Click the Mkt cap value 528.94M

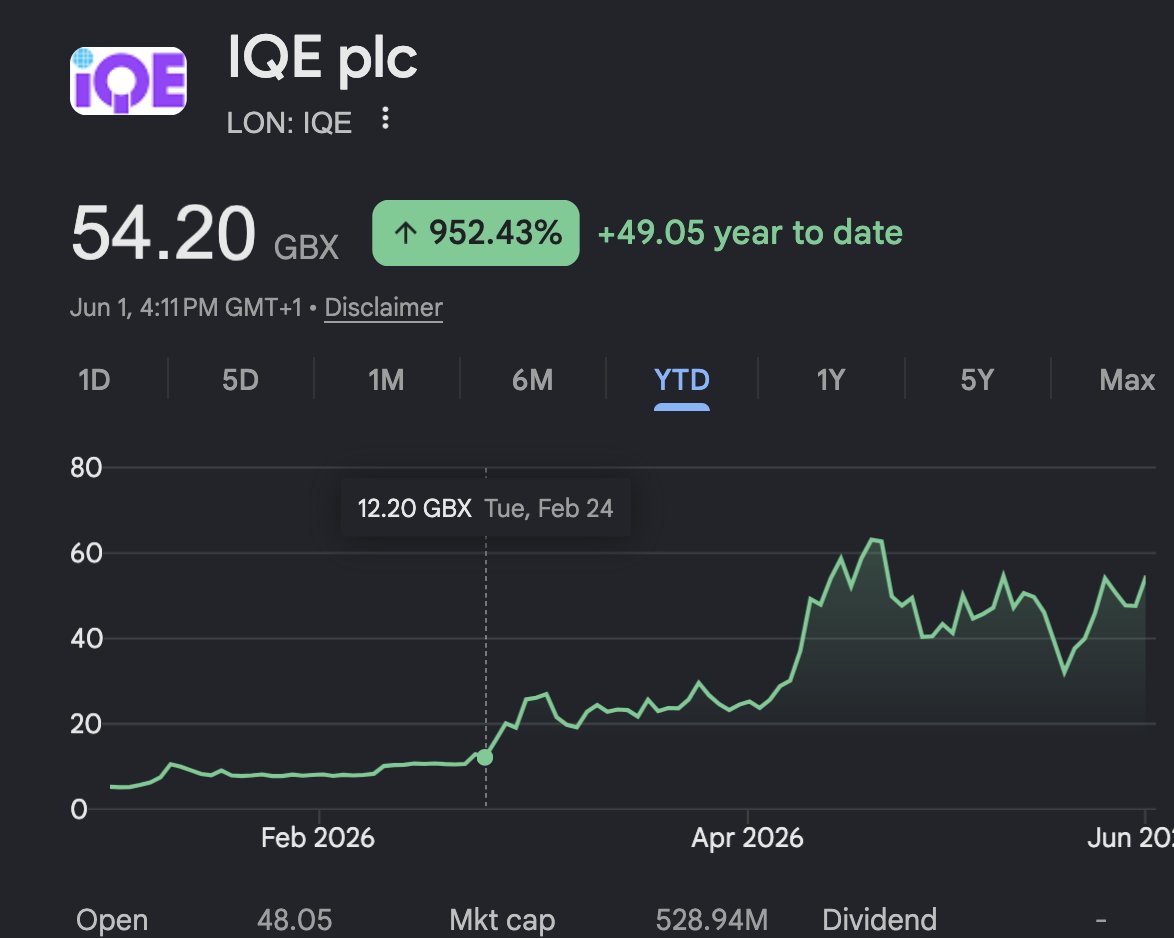[x=711, y=919]
